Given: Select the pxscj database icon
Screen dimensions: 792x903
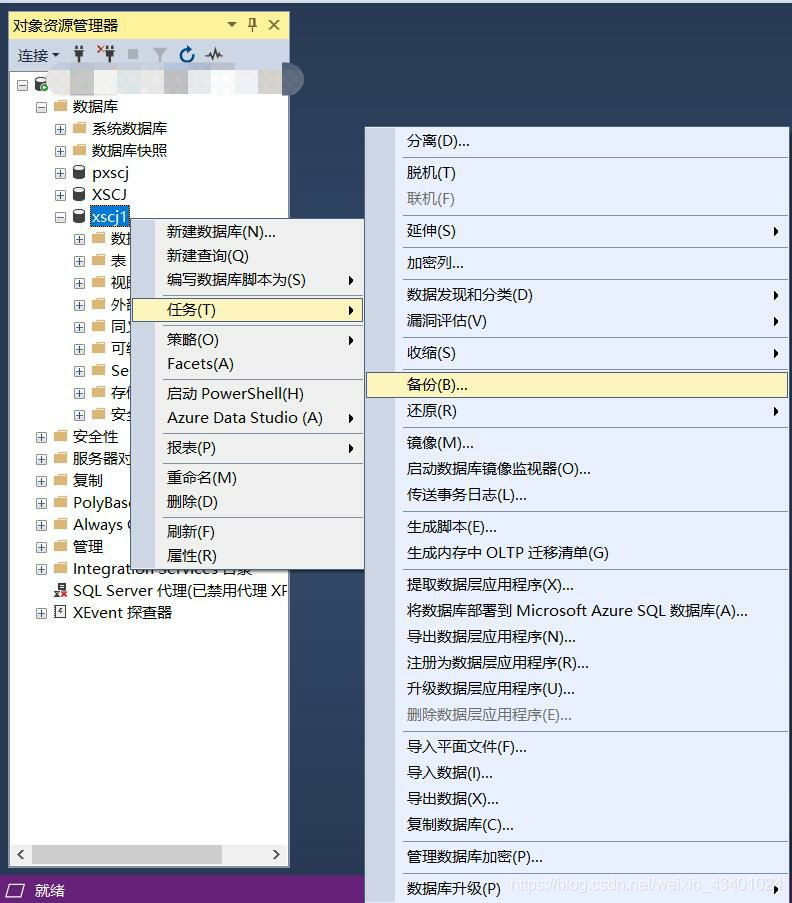Looking at the screenshot, I should click(79, 172).
